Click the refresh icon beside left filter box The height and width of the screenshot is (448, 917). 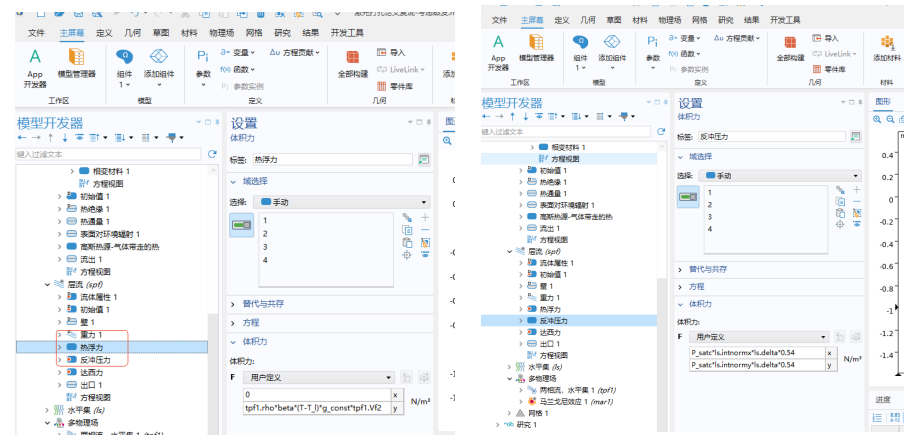coord(212,154)
